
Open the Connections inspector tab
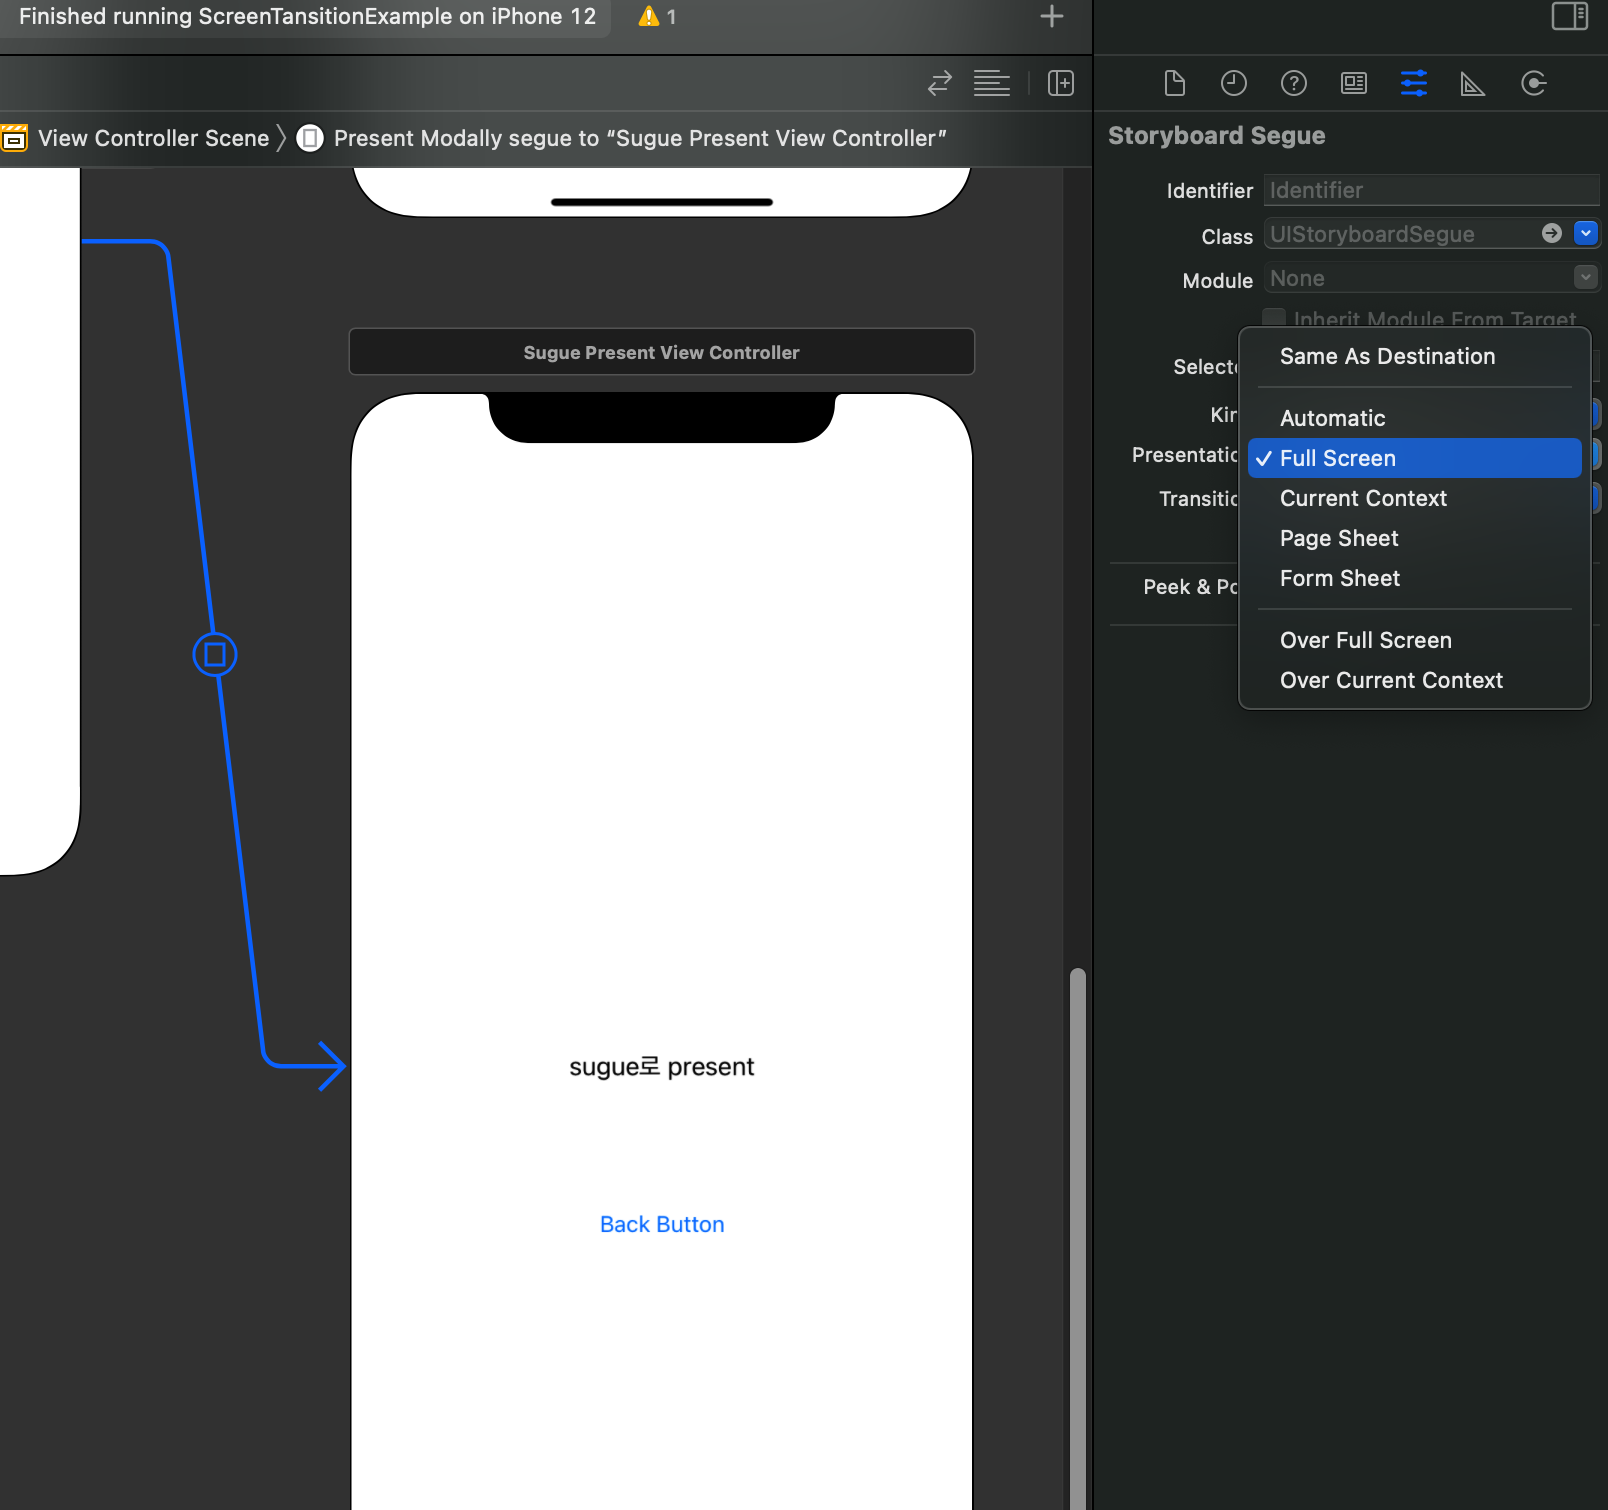pos(1534,83)
